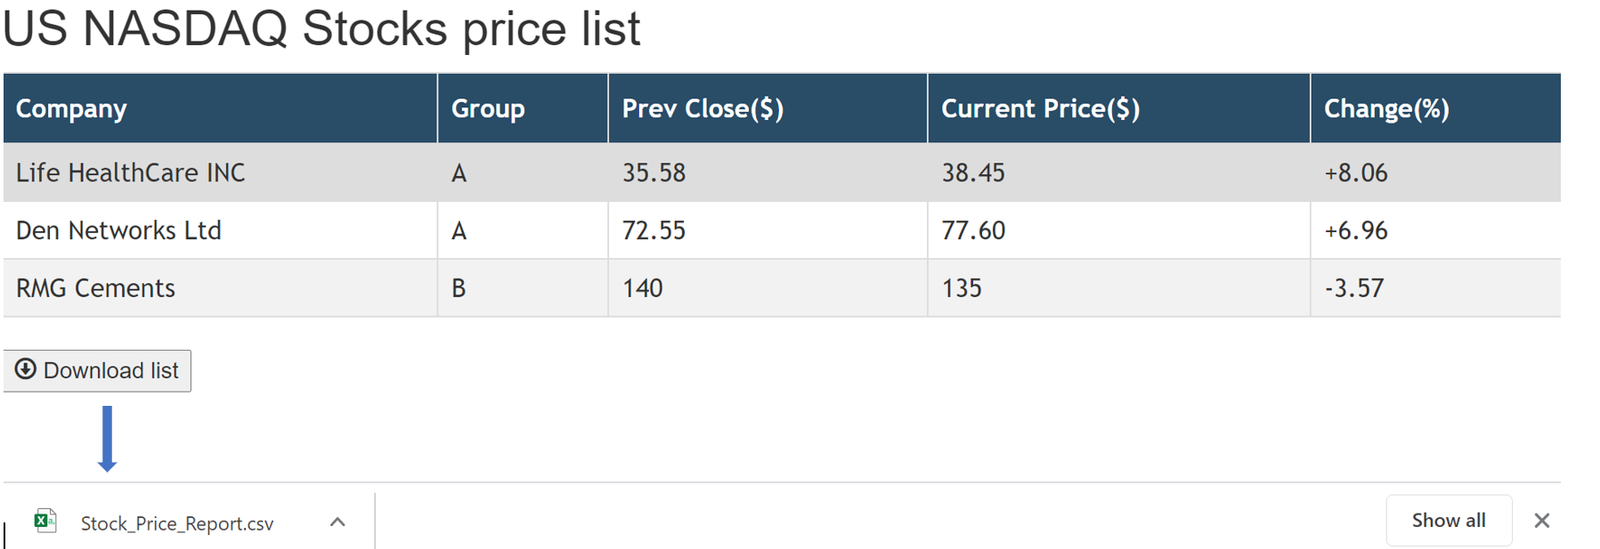Viewport: 1600px width, 549px height.
Task: Click the Show all downloads button
Action: [1448, 521]
